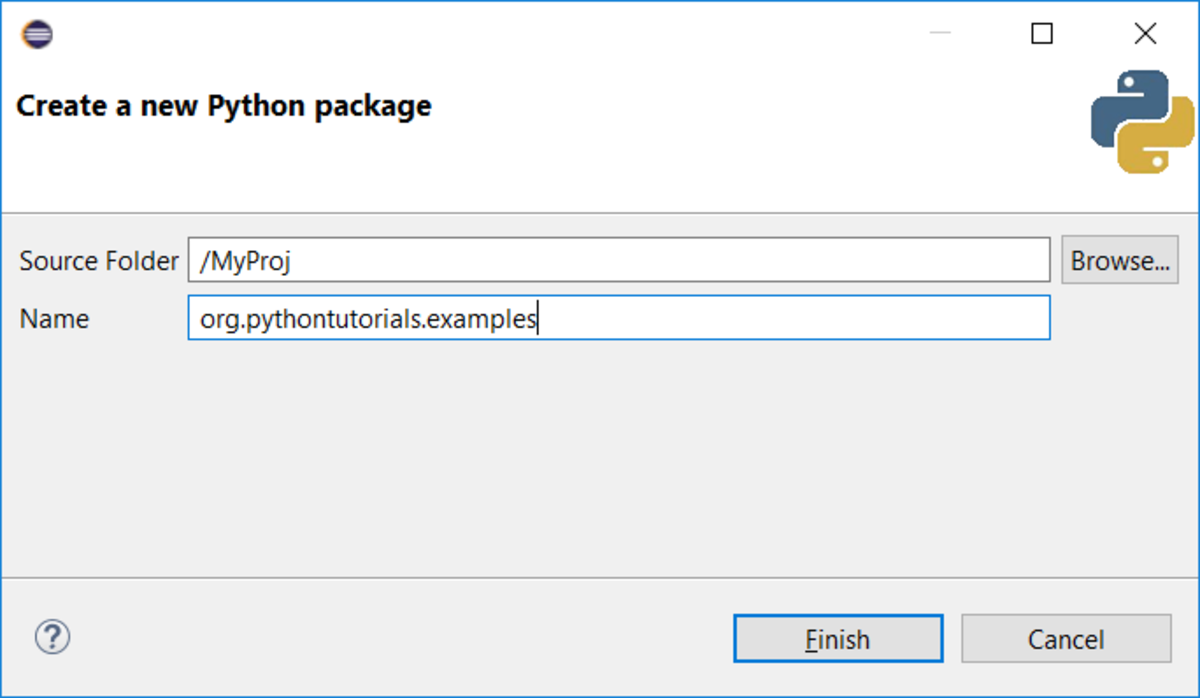1200x698 pixels.
Task: Click the "Name" field label
Action: pyautogui.click(x=54, y=319)
